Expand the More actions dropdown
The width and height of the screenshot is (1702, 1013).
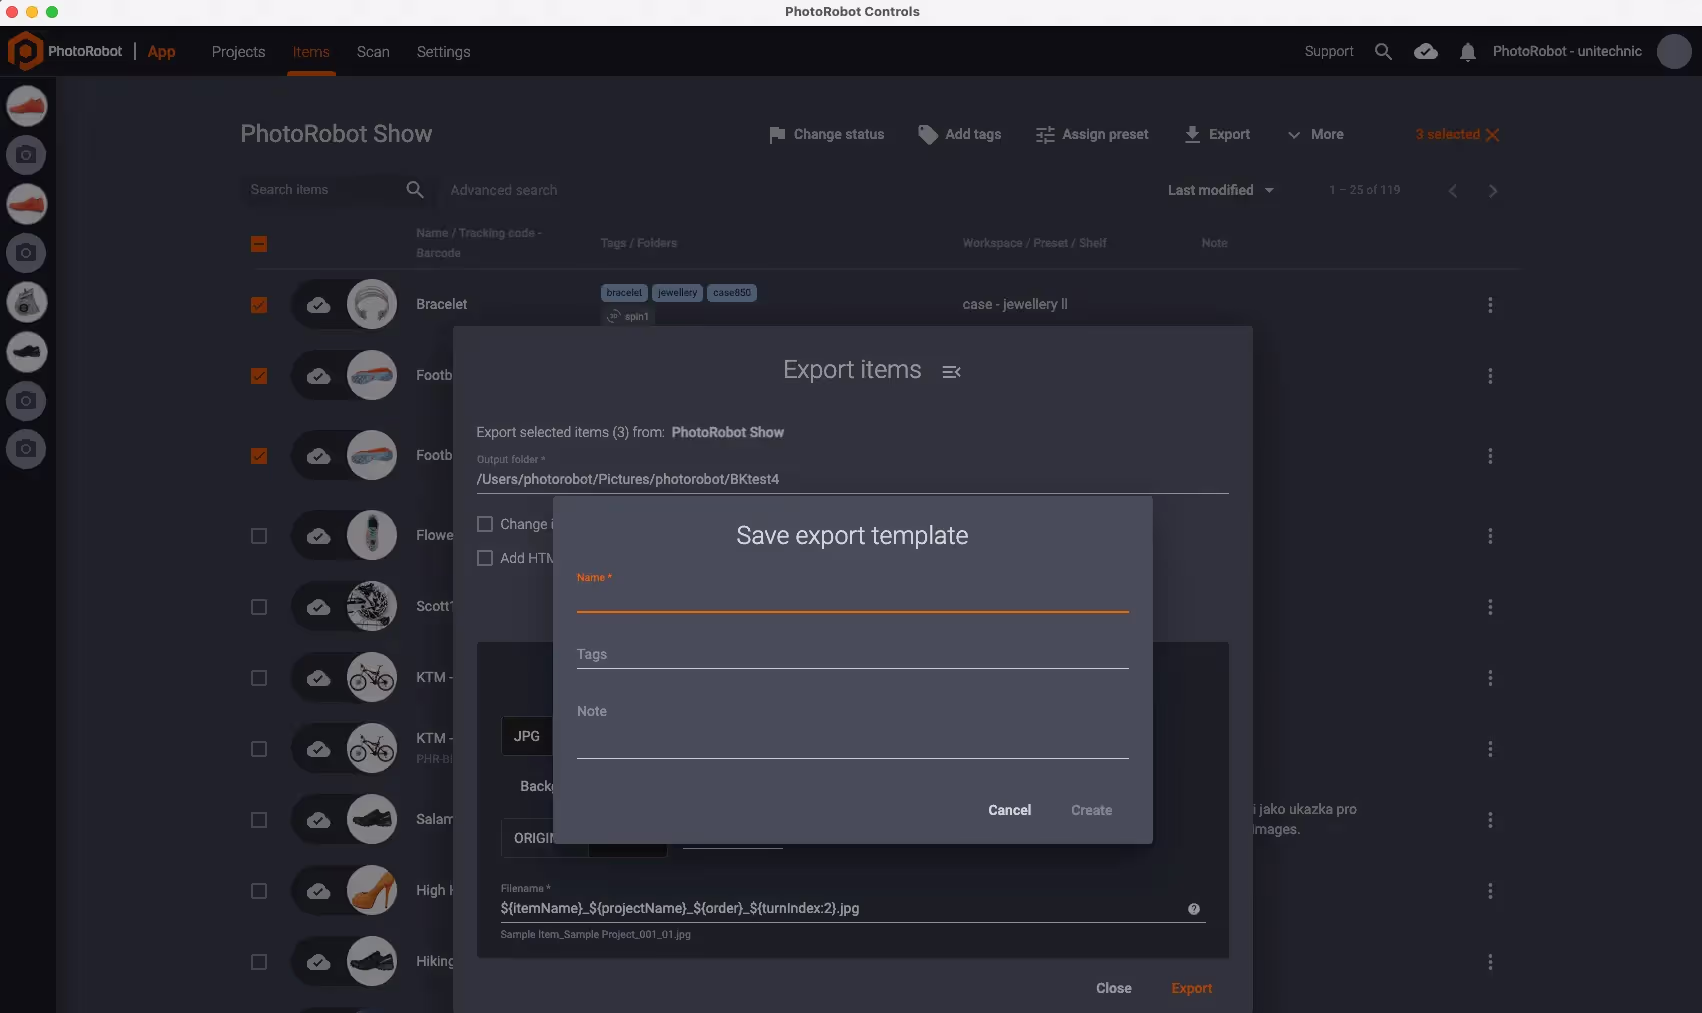tap(1316, 134)
